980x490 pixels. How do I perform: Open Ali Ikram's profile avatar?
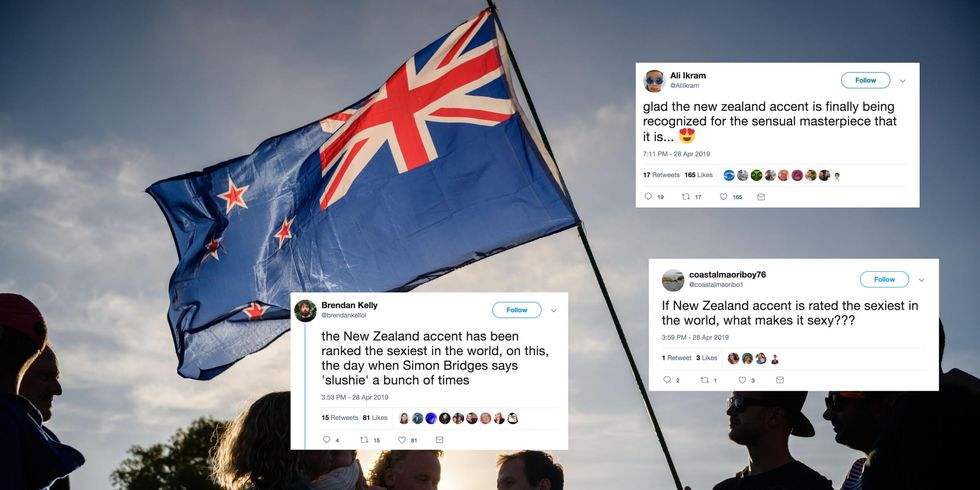(654, 81)
